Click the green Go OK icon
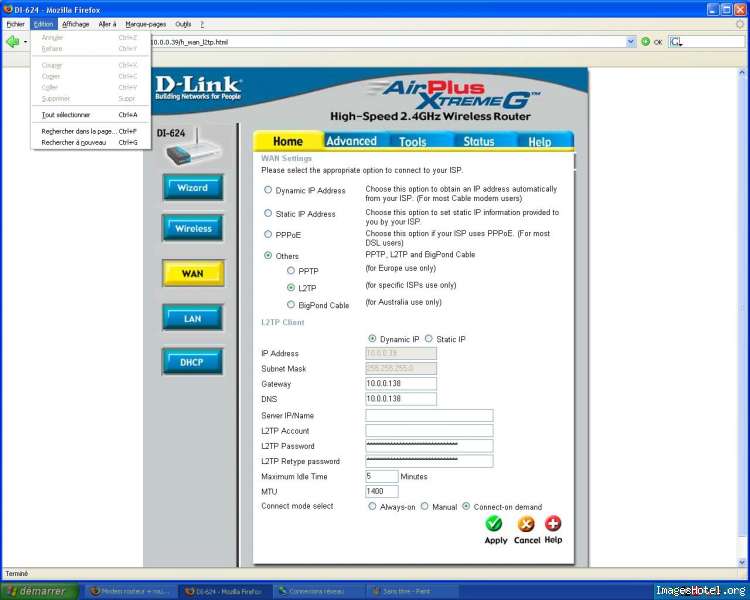The width and height of the screenshot is (750, 600). click(x=645, y=42)
